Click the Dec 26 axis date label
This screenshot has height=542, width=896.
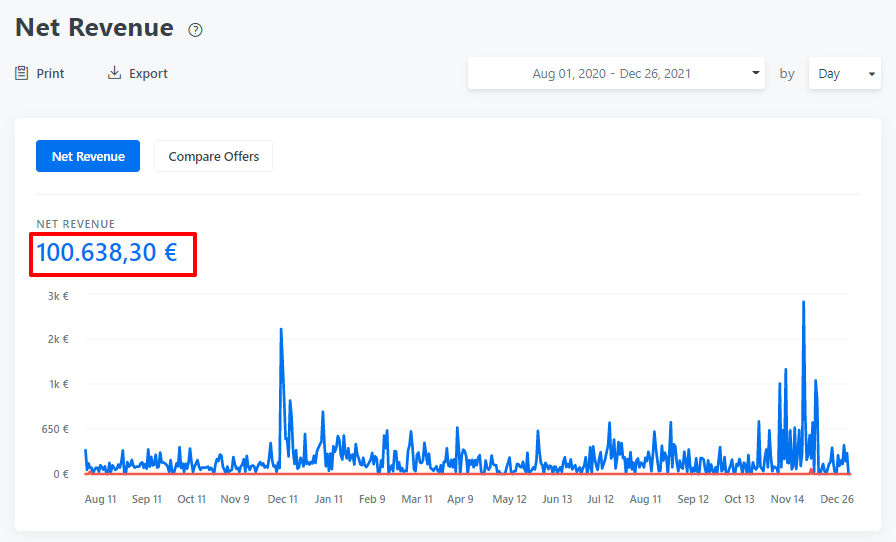[837, 499]
